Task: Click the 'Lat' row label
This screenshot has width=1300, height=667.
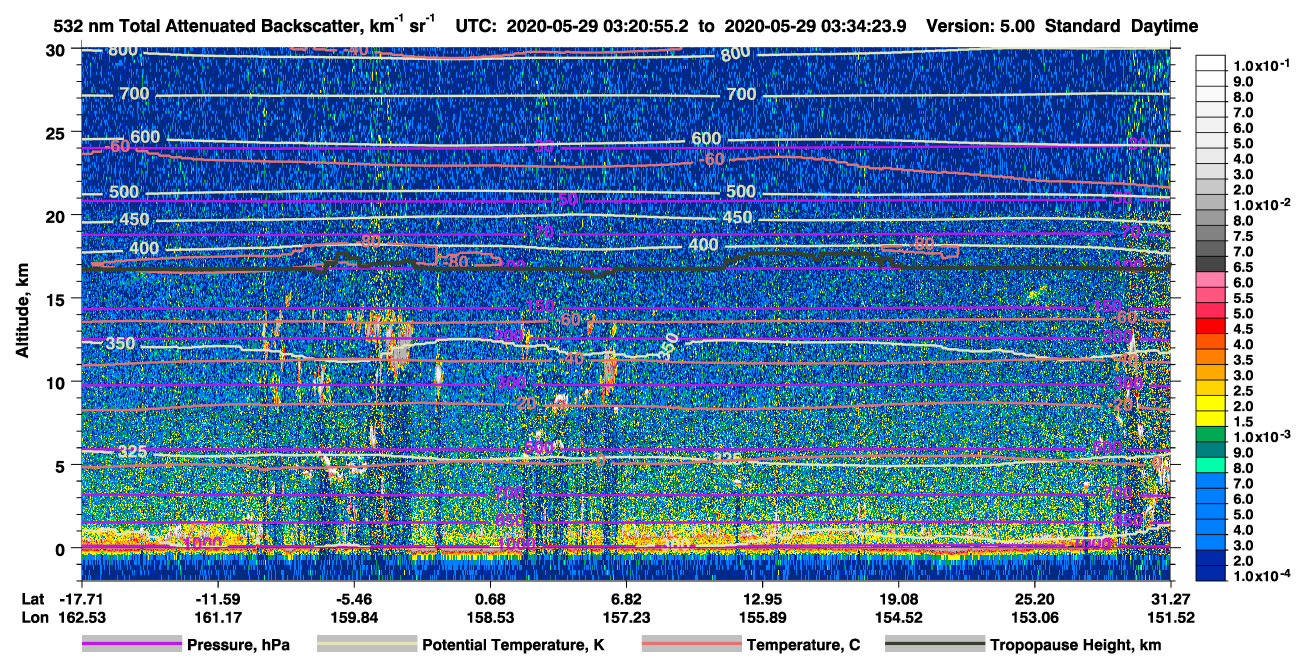Action: point(33,598)
